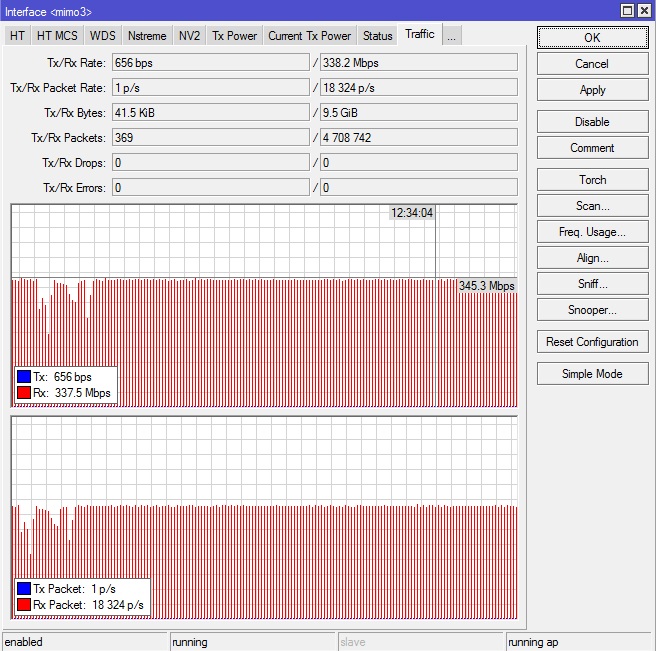
Task: Click the Tx Errors field
Action: [x=211, y=188]
